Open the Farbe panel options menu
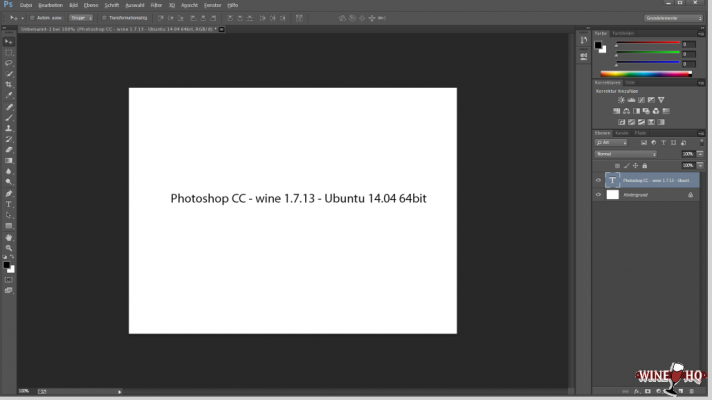The width and height of the screenshot is (712, 400). [x=701, y=34]
